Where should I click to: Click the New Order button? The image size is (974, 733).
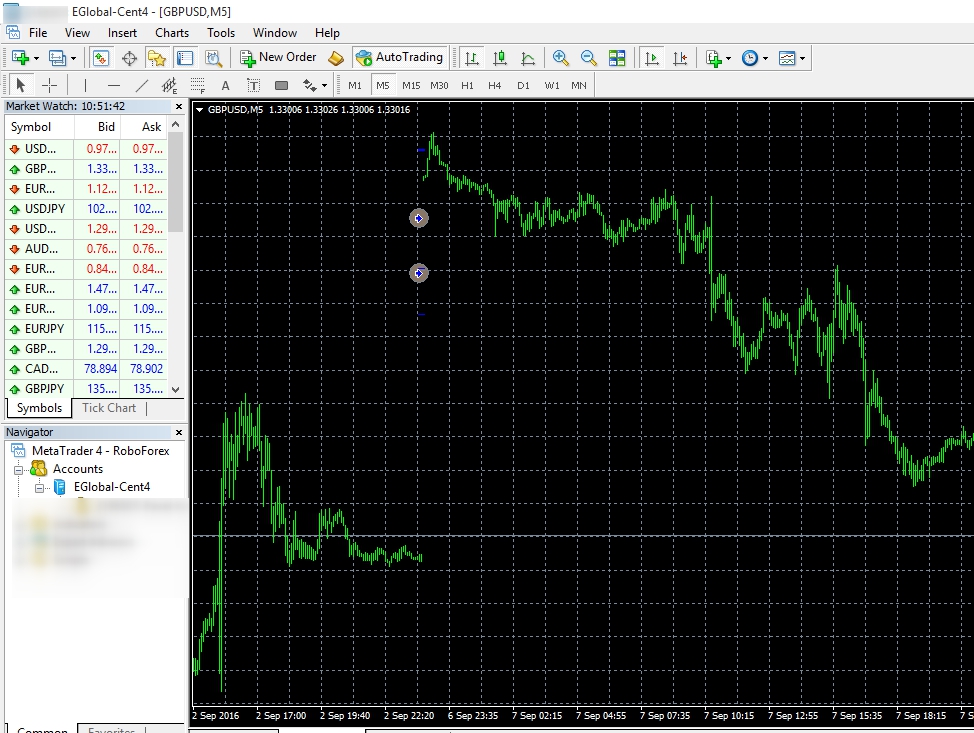click(x=278, y=58)
